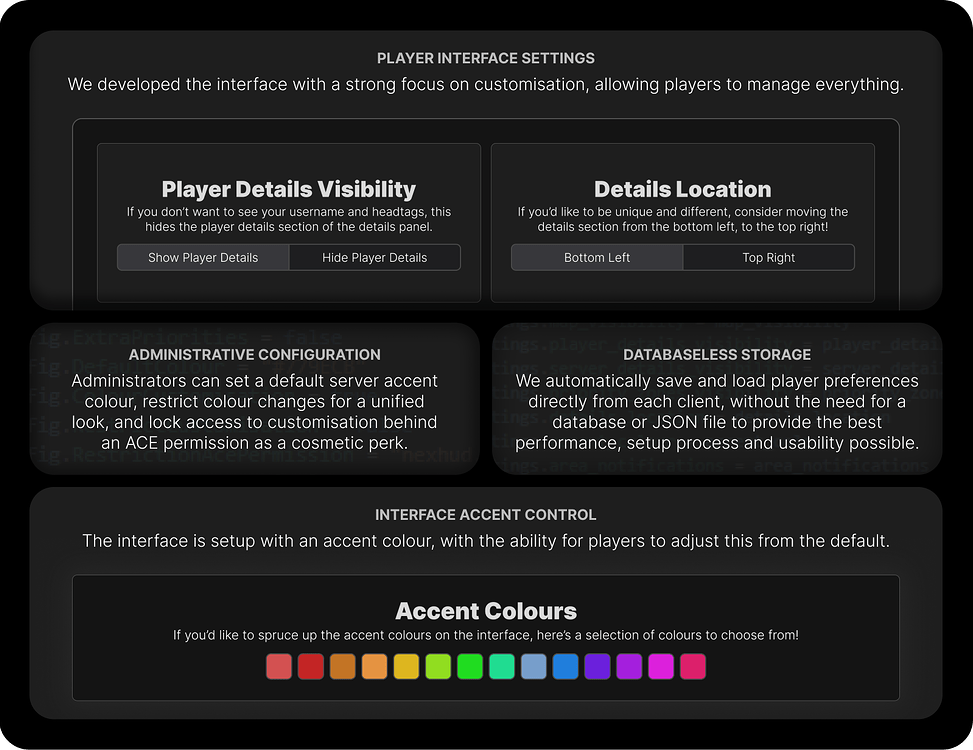Image resolution: width=973 pixels, height=750 pixels.
Task: Choose the deep purple accent colour
Action: [598, 666]
